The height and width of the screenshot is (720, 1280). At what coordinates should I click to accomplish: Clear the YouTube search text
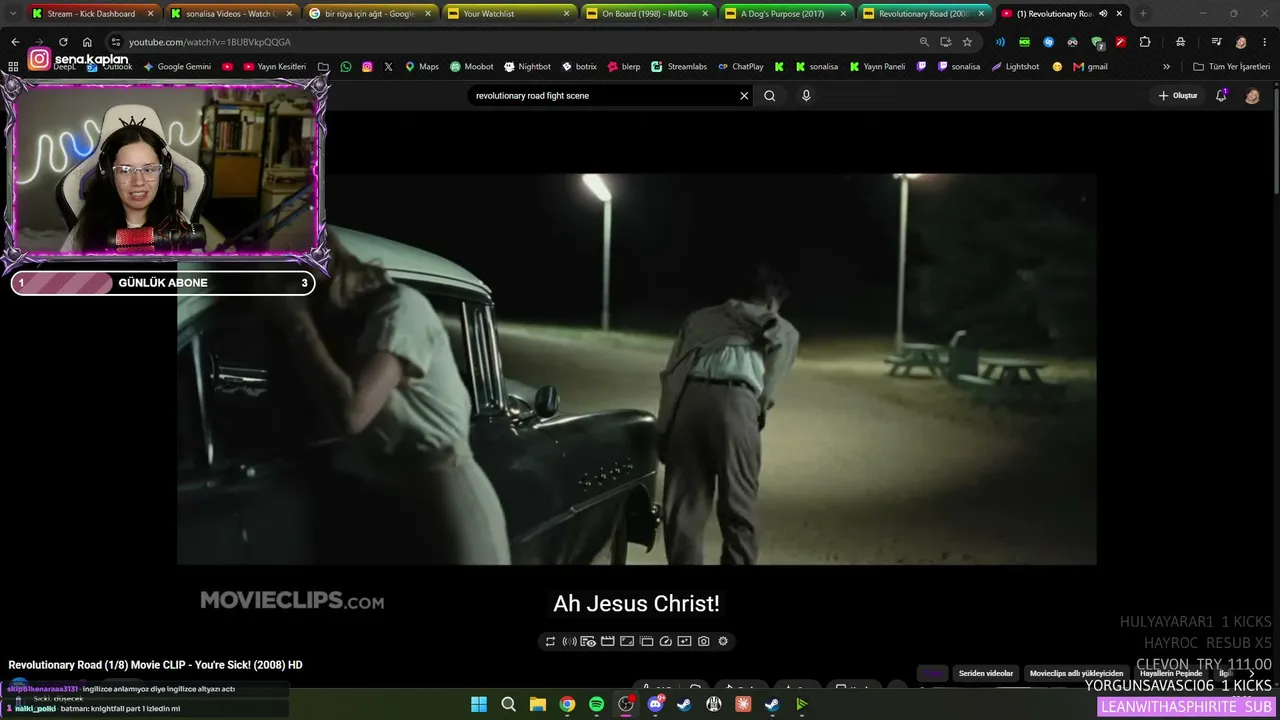744,96
